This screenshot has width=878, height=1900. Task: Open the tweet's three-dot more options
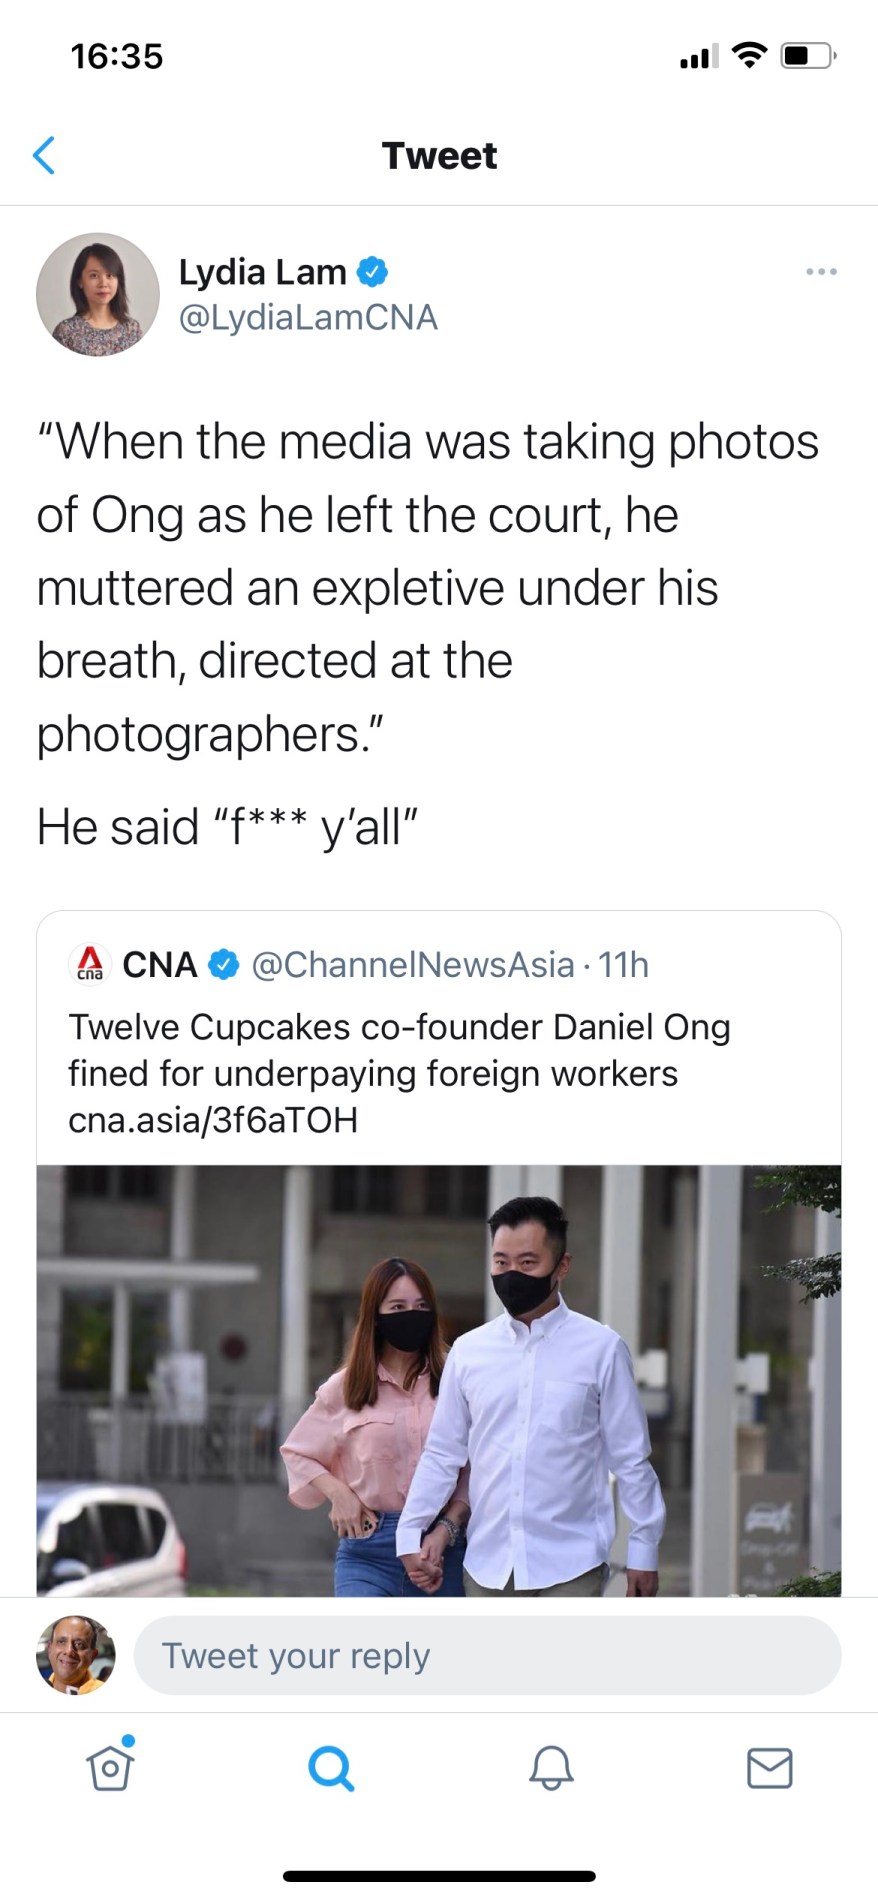coord(821,271)
